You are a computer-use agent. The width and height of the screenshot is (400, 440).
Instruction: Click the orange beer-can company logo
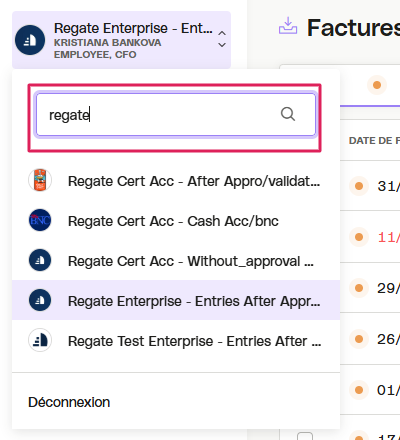tap(40, 180)
